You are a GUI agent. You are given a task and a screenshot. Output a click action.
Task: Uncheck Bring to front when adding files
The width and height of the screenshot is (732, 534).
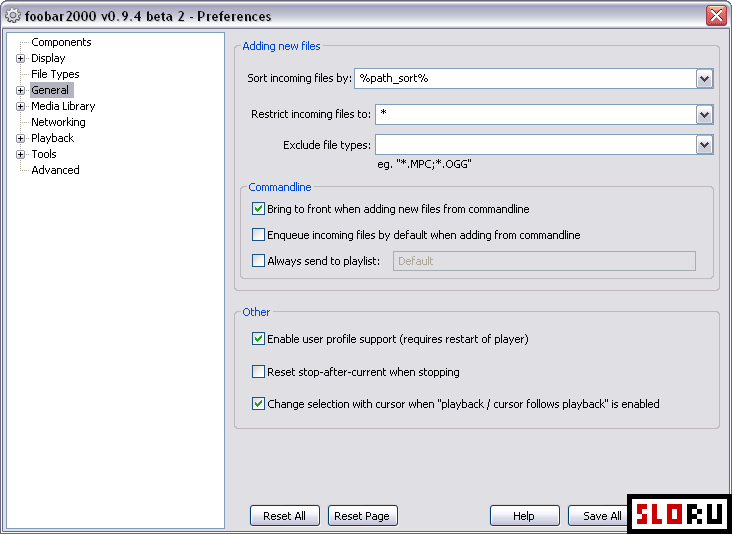click(258, 209)
